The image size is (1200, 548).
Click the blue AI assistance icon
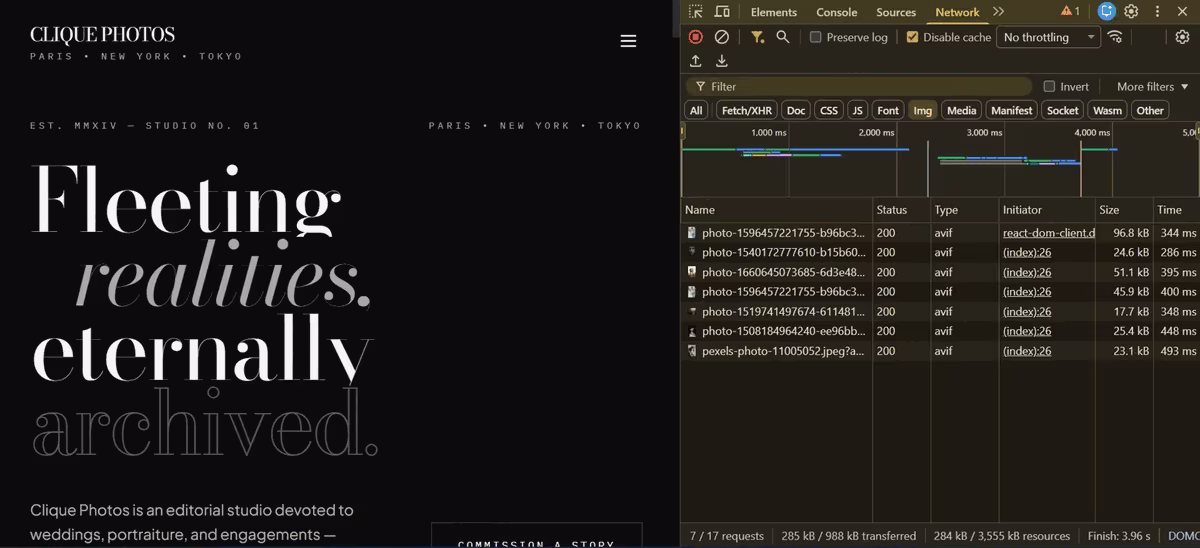point(1106,12)
